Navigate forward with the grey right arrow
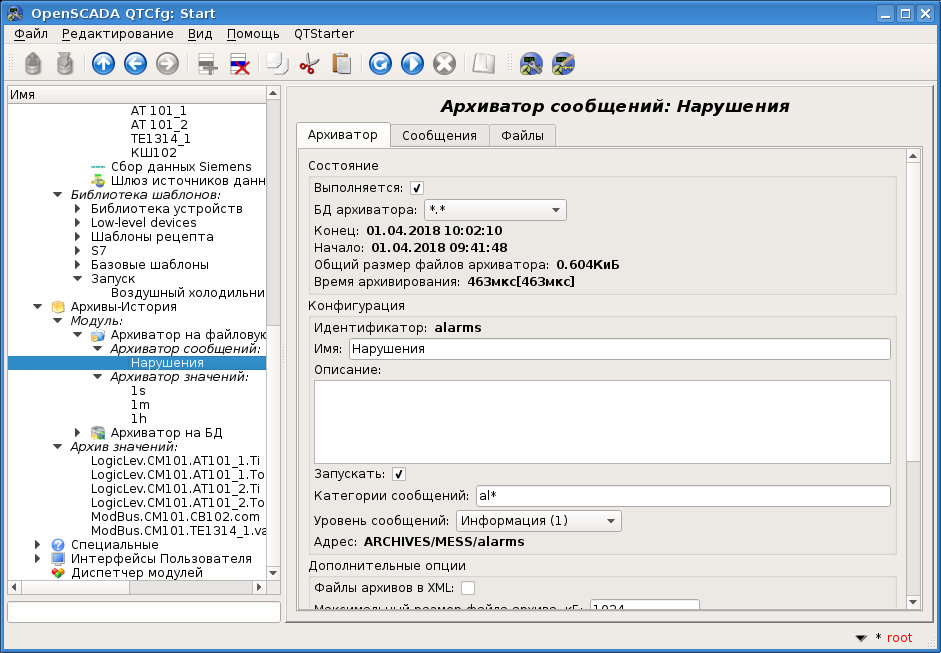The height and width of the screenshot is (653, 941). coord(167,63)
